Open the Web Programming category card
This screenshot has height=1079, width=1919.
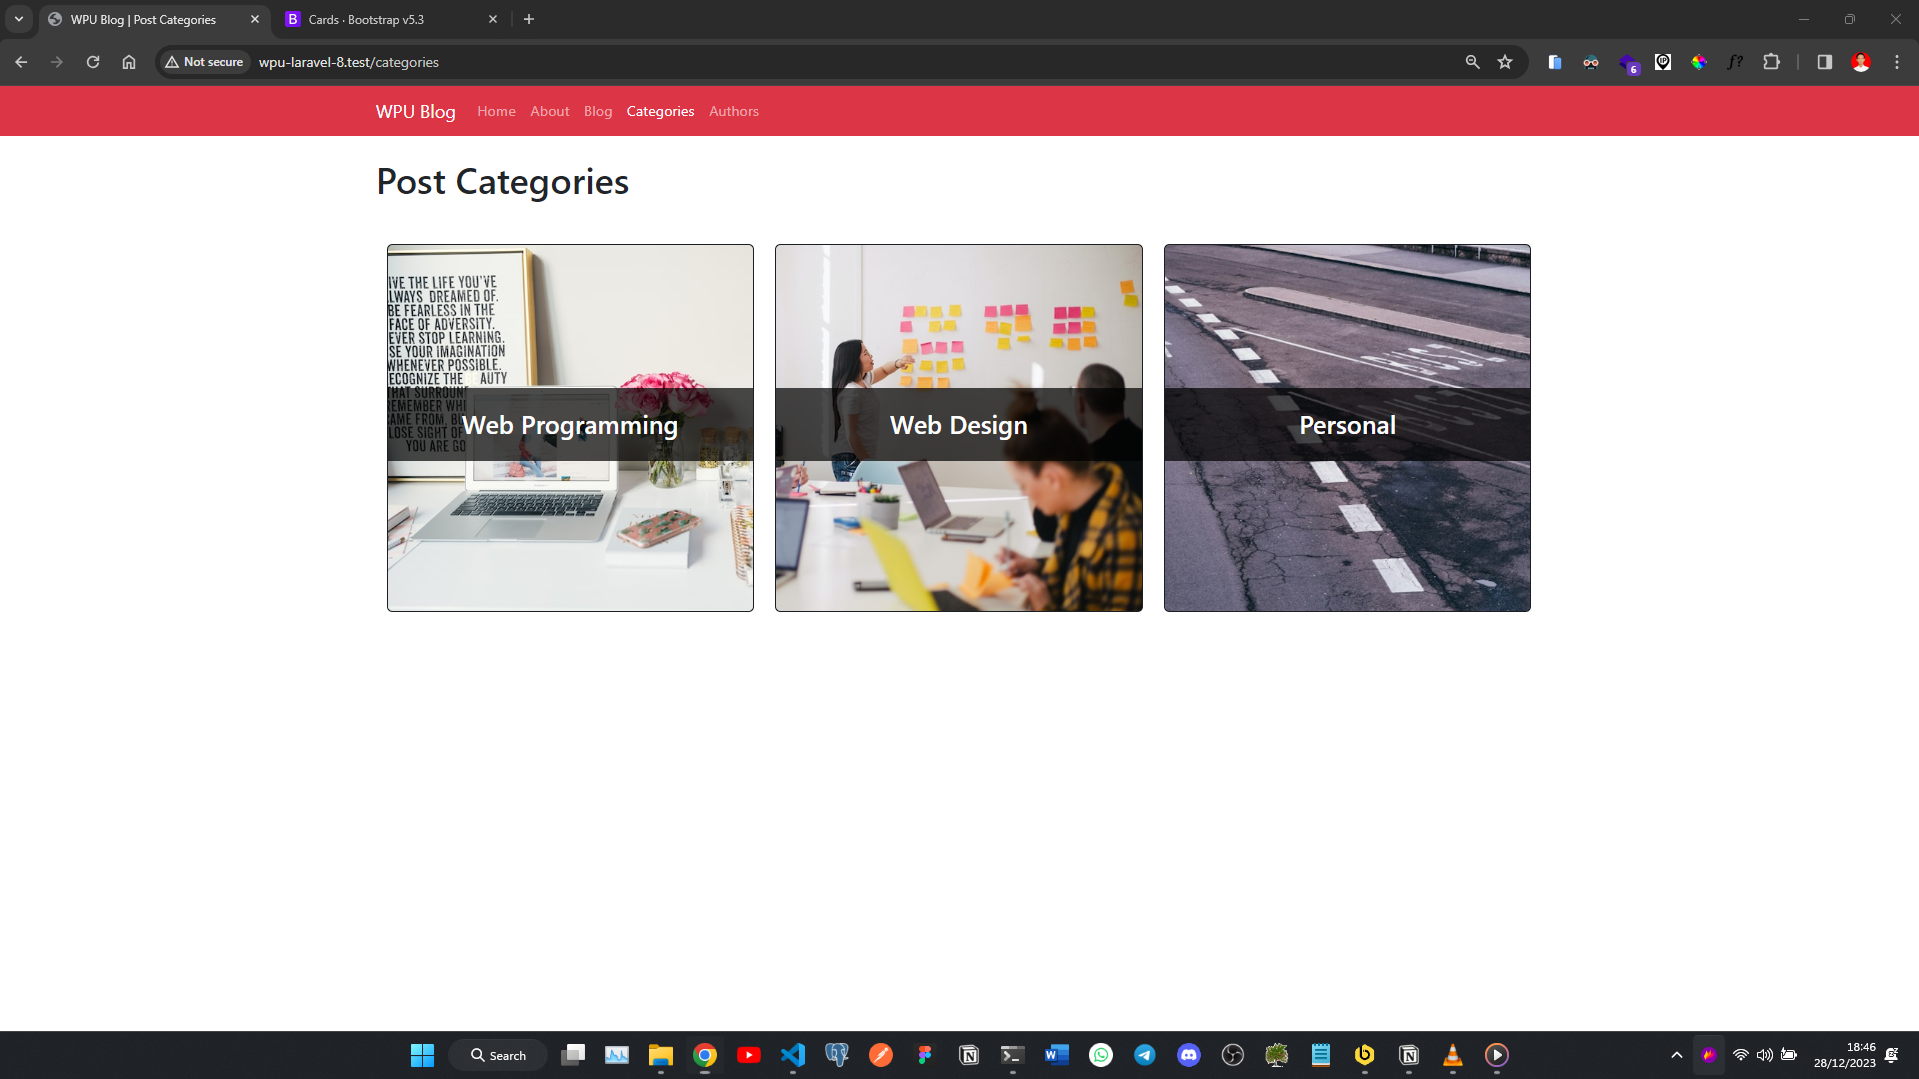pos(570,426)
